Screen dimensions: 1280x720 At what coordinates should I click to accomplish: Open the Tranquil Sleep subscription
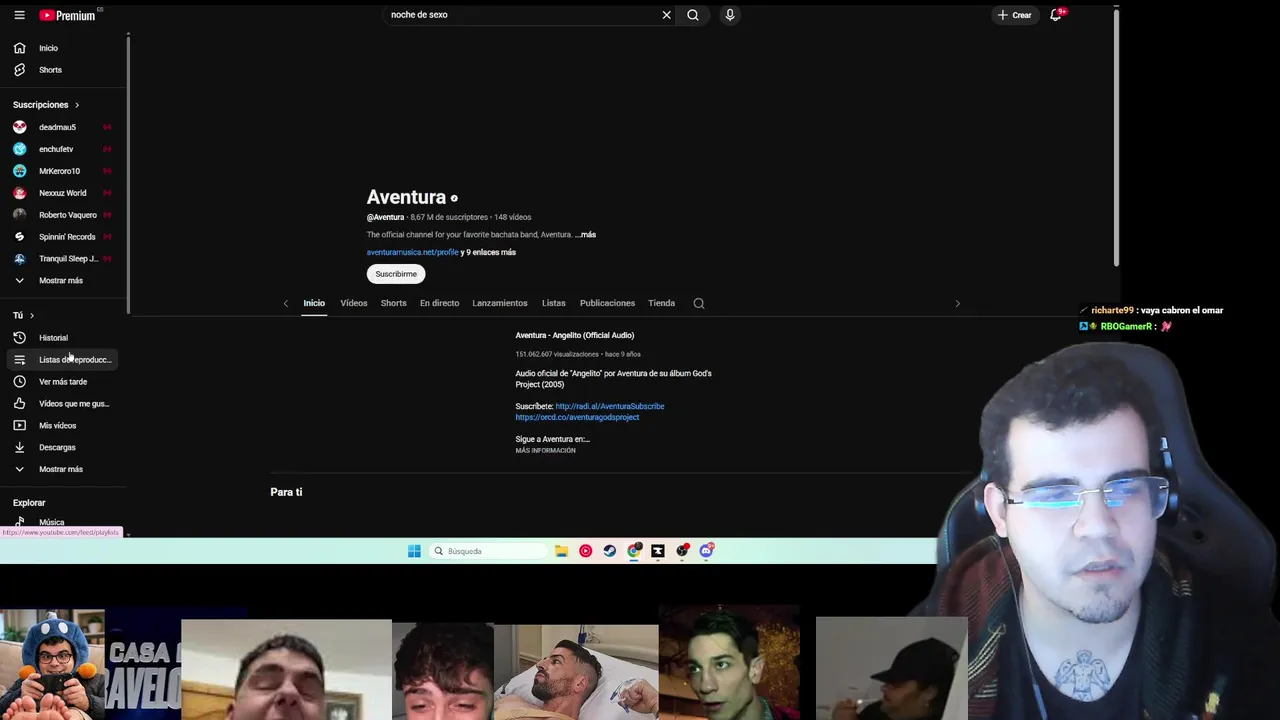[x=62, y=259]
